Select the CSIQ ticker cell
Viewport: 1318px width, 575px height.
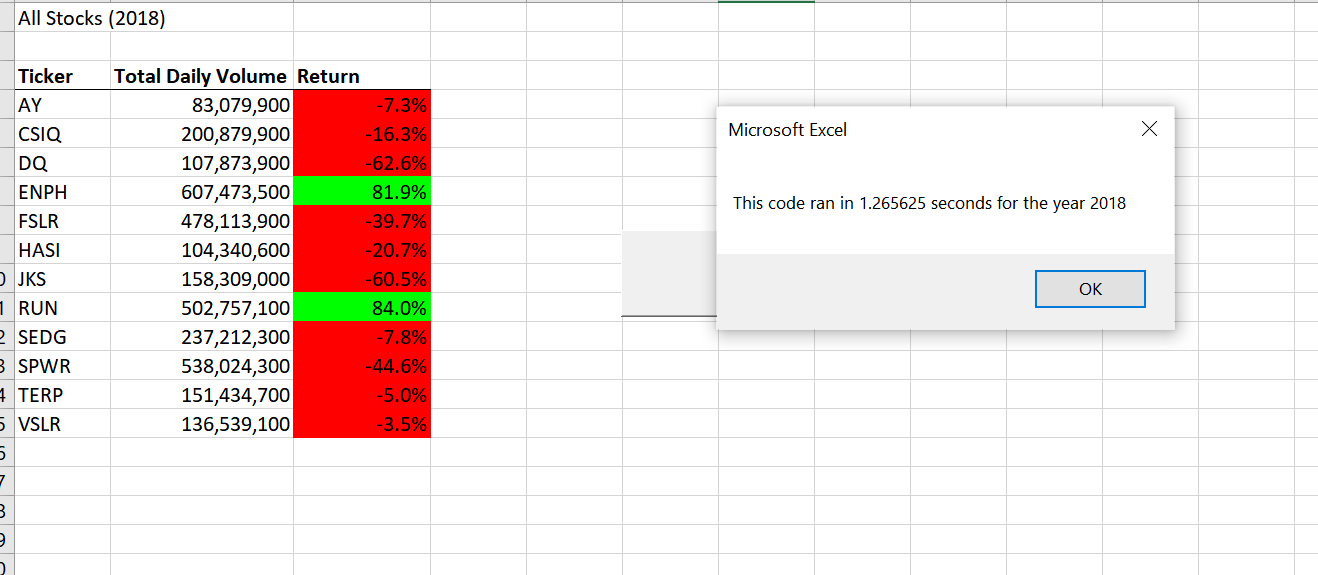[63, 134]
